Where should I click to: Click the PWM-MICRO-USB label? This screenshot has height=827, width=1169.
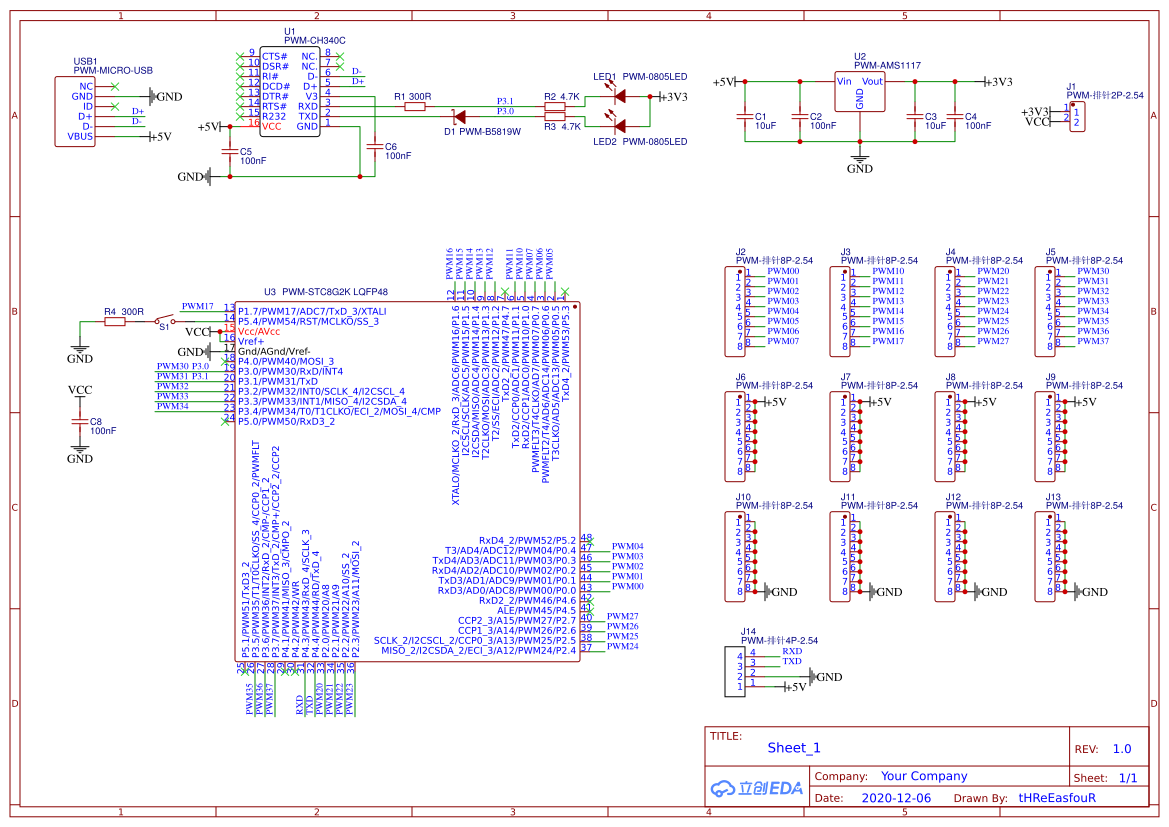(113, 71)
